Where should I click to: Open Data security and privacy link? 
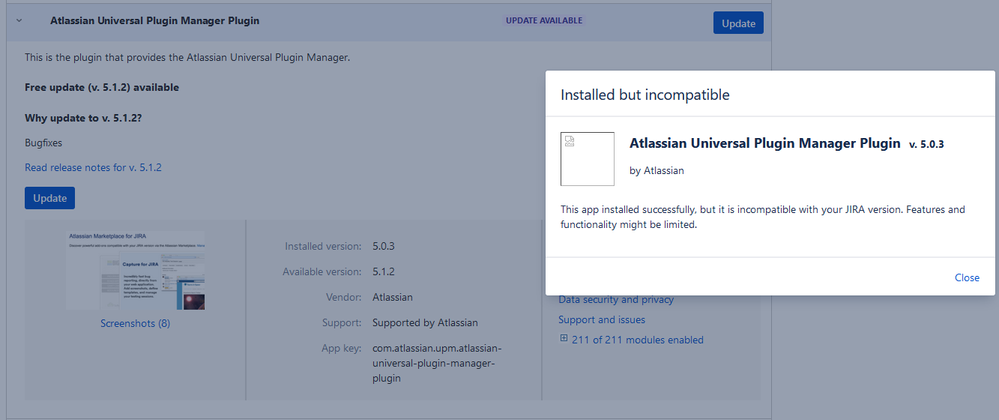coord(615,300)
